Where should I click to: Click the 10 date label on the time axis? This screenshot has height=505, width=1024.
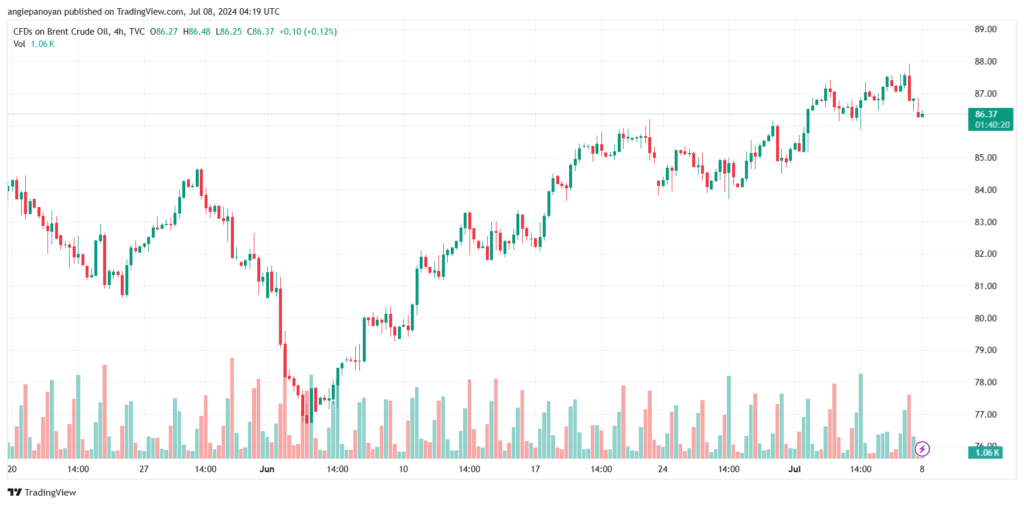[x=404, y=469]
